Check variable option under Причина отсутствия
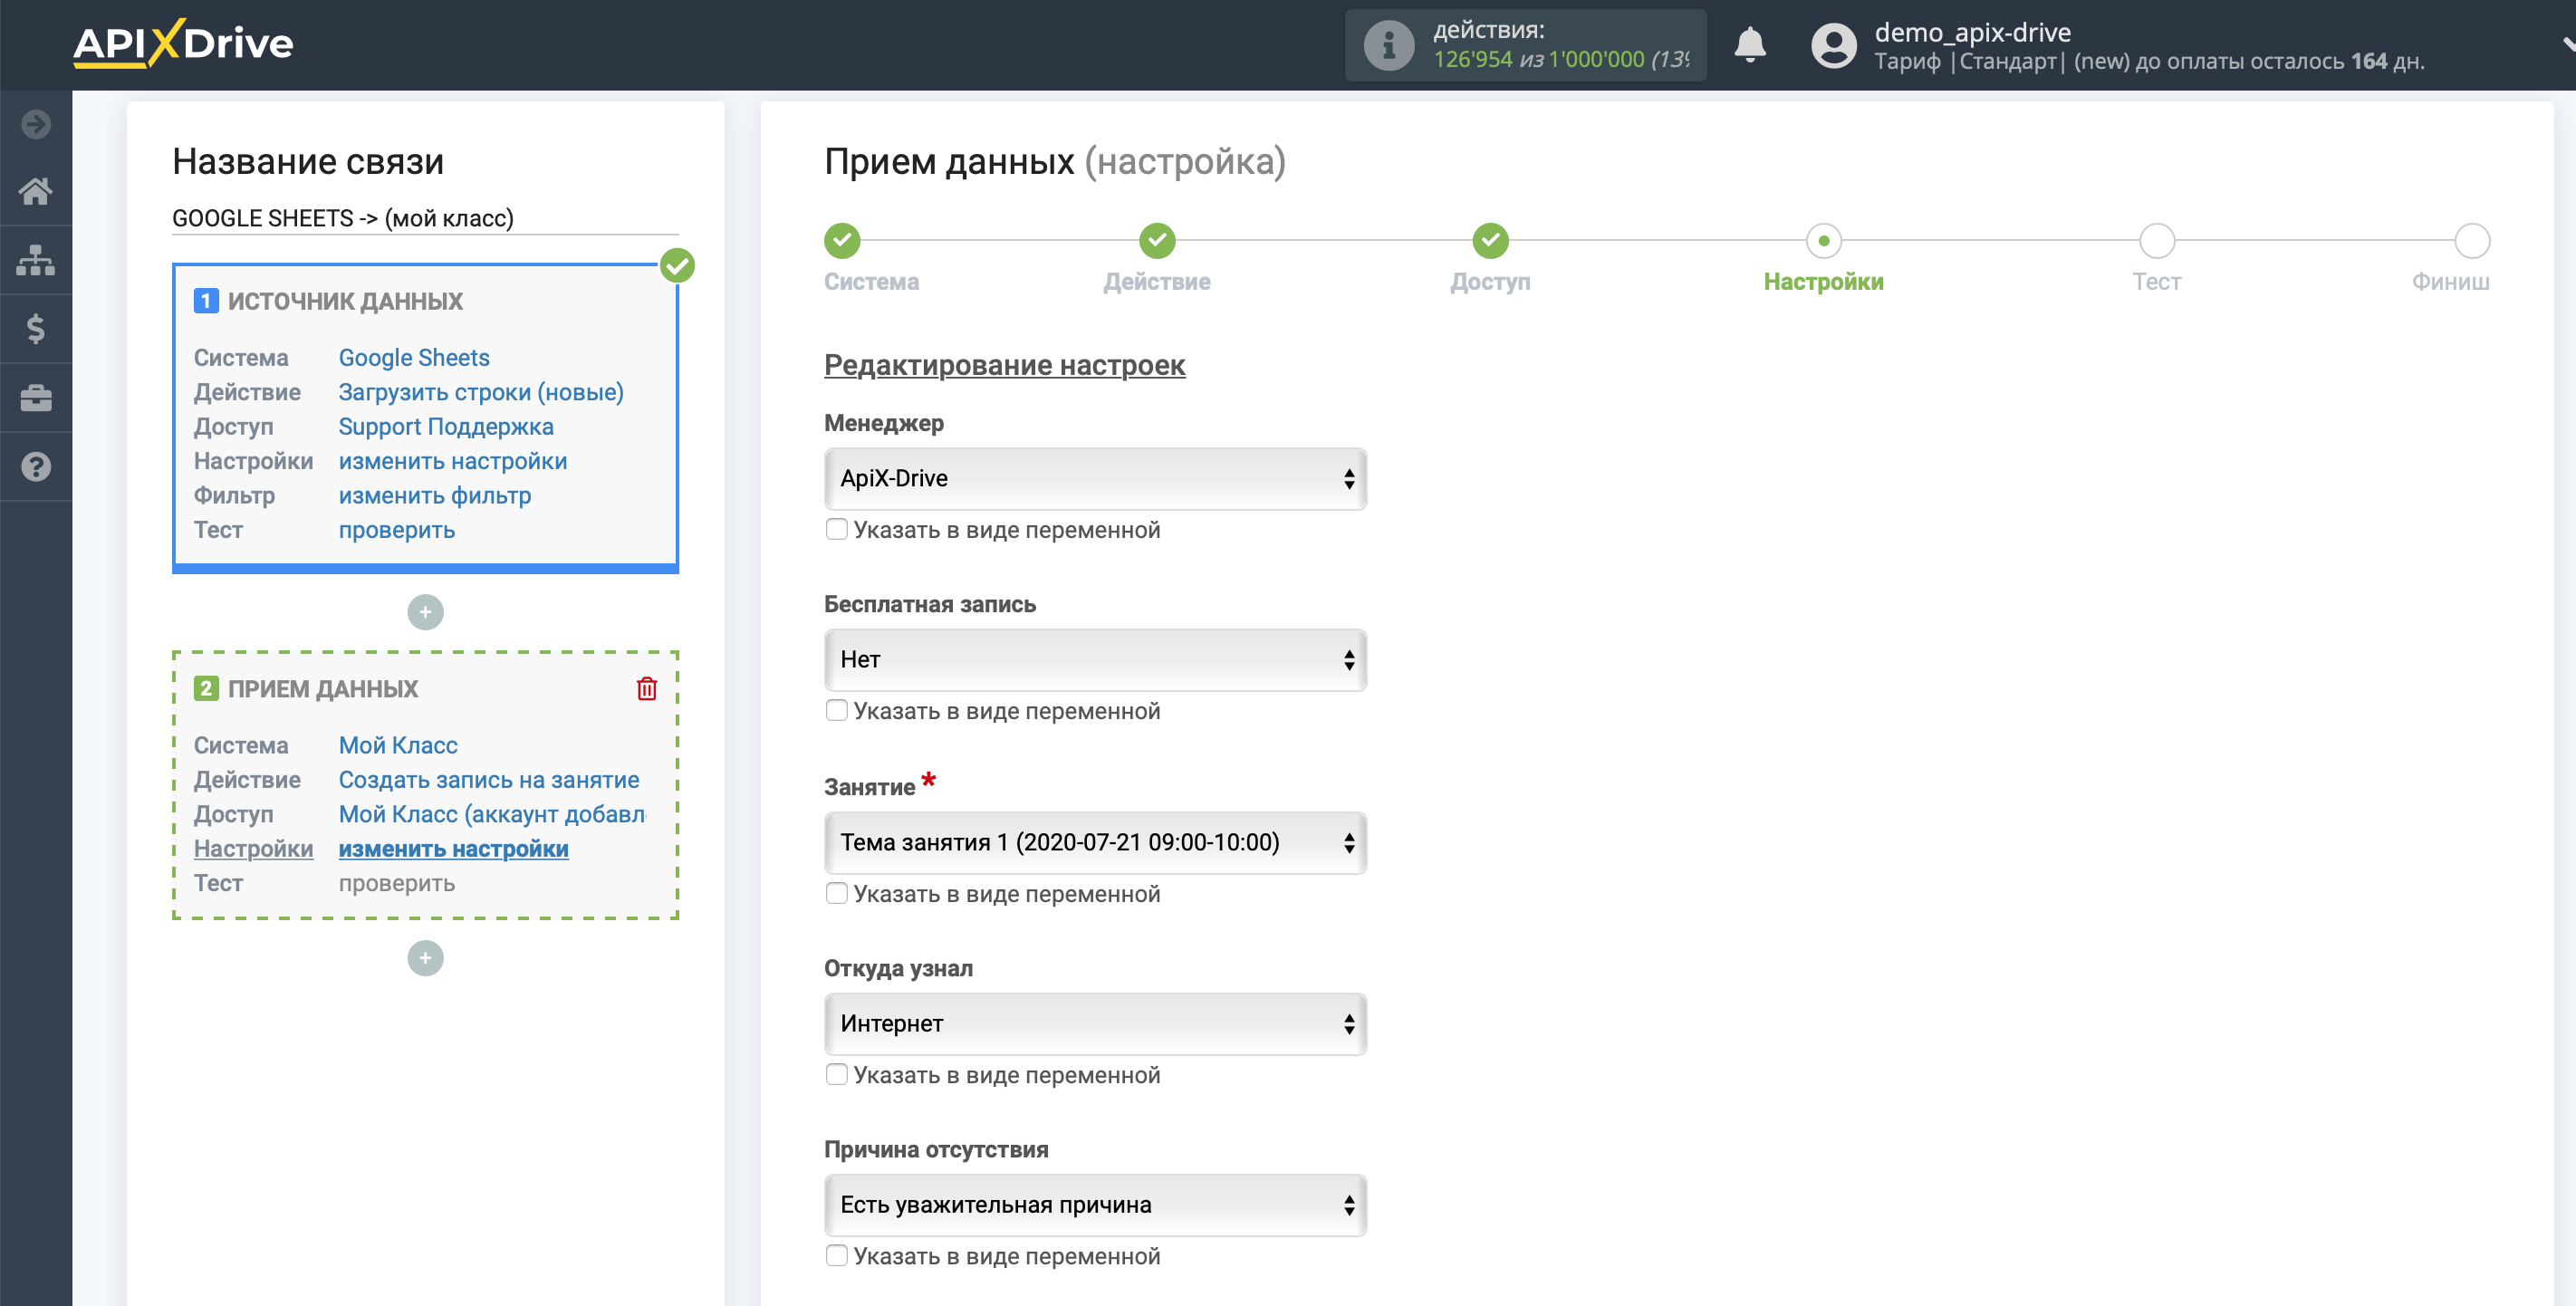2576x1306 pixels. (x=837, y=1255)
